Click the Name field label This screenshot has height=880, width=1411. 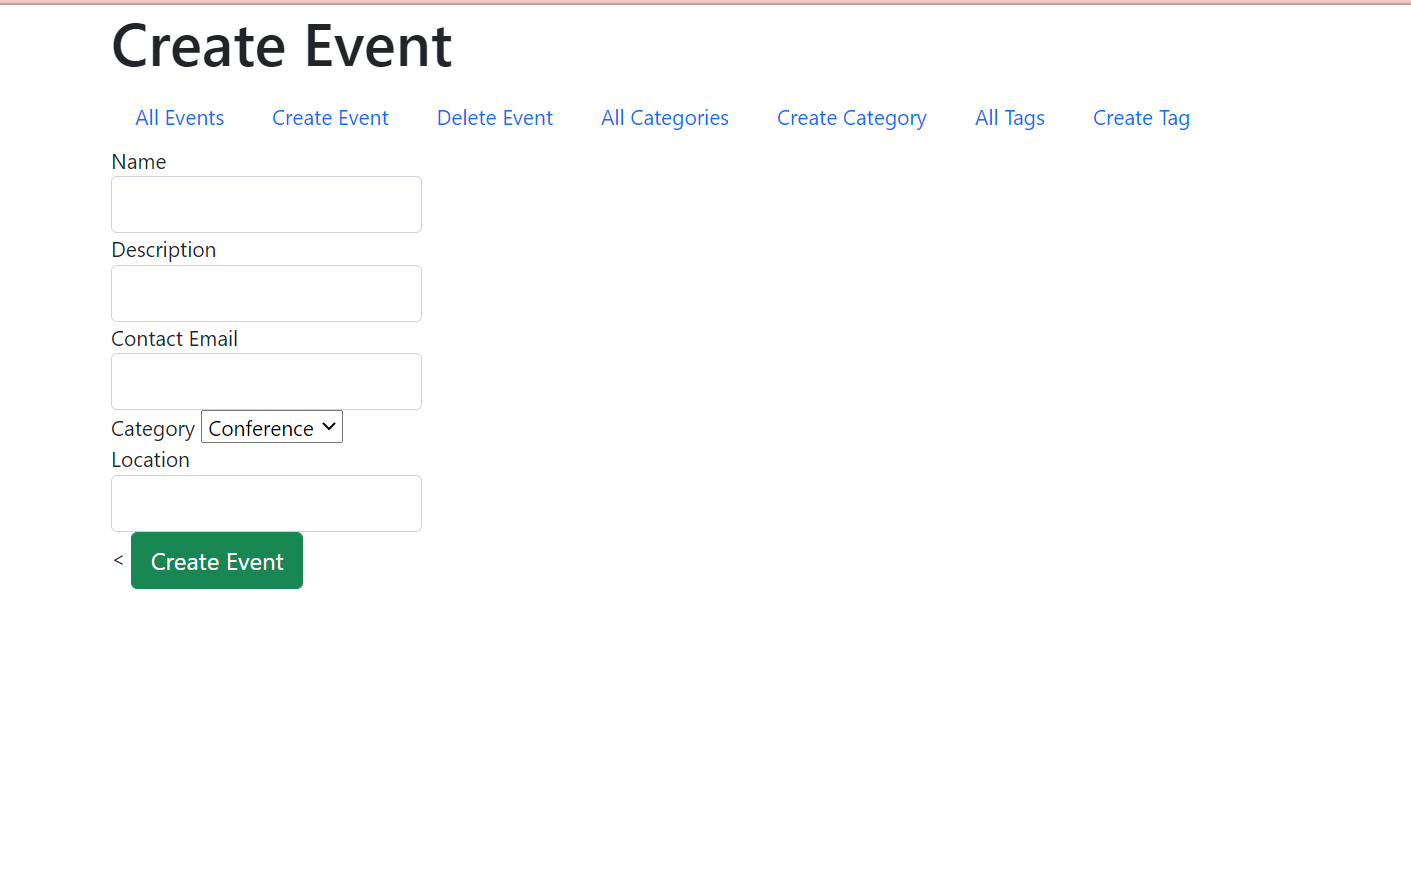tap(138, 161)
